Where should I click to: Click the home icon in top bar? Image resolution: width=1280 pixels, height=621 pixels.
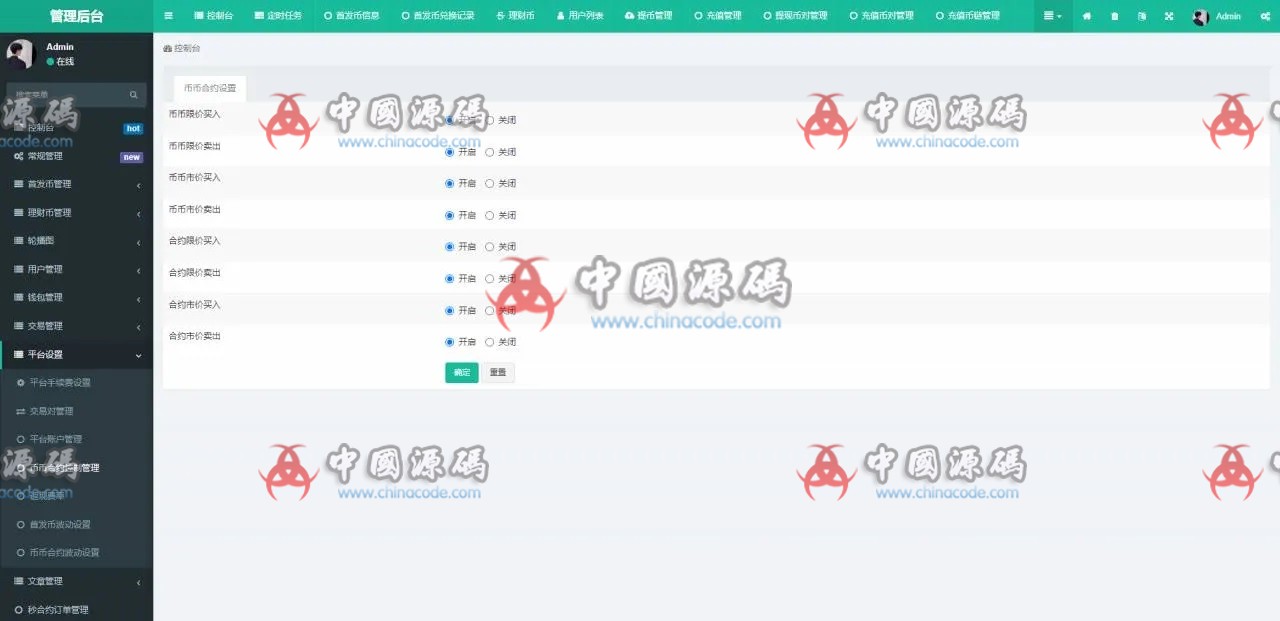[1087, 16]
